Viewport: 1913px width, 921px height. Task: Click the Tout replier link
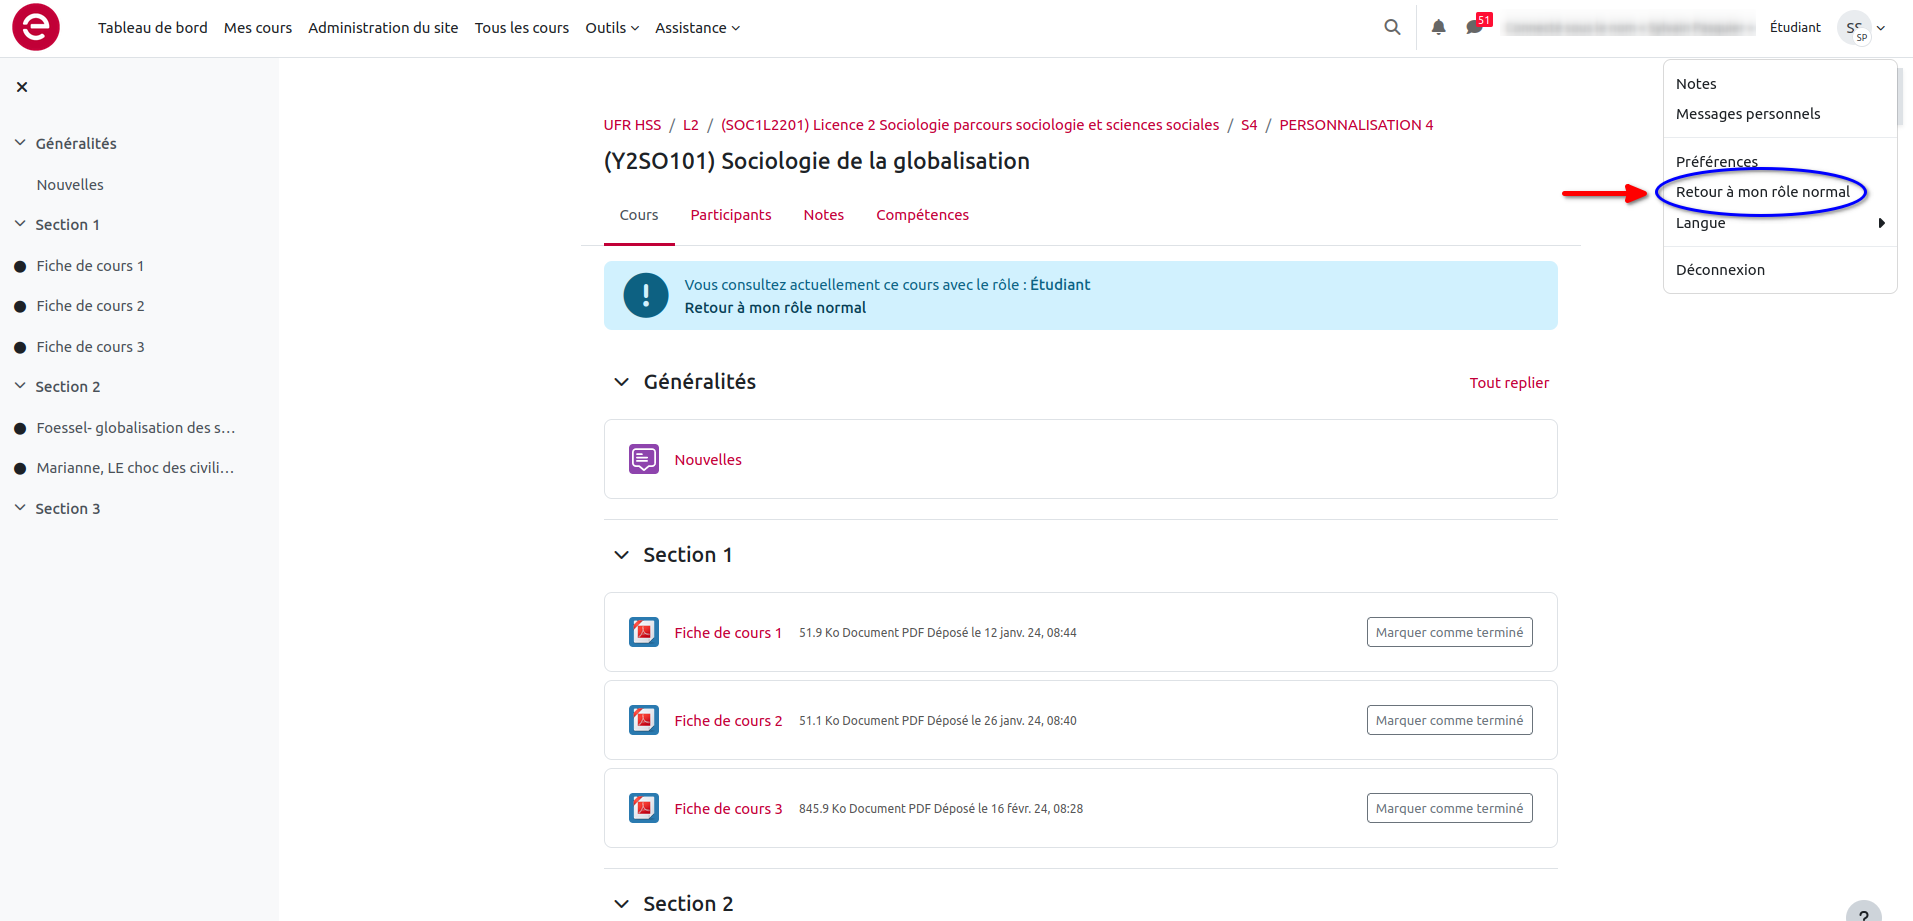click(x=1508, y=383)
